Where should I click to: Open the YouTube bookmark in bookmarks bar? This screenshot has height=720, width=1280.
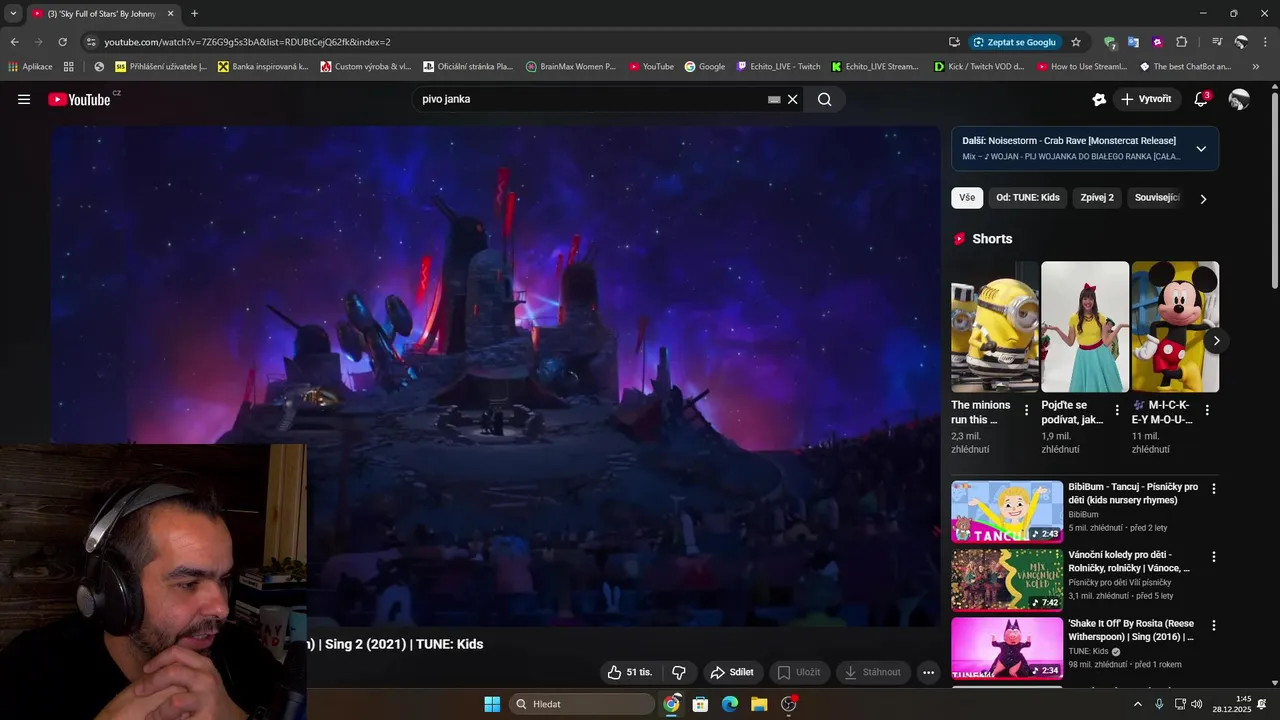coord(651,67)
